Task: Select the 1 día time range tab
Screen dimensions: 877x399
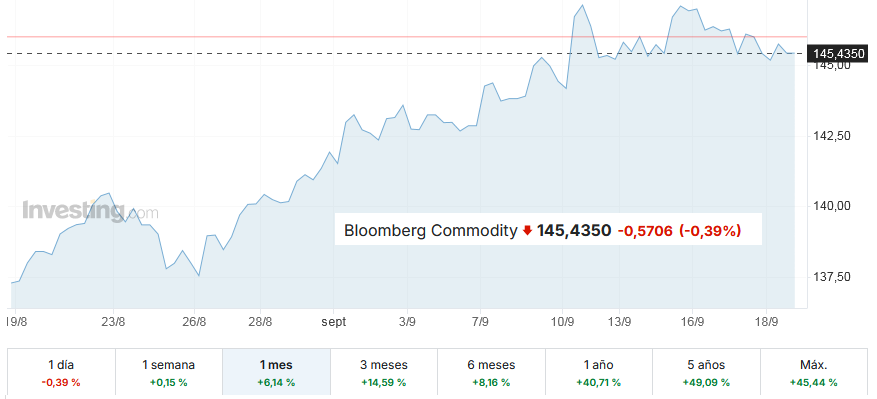Action: (x=61, y=373)
